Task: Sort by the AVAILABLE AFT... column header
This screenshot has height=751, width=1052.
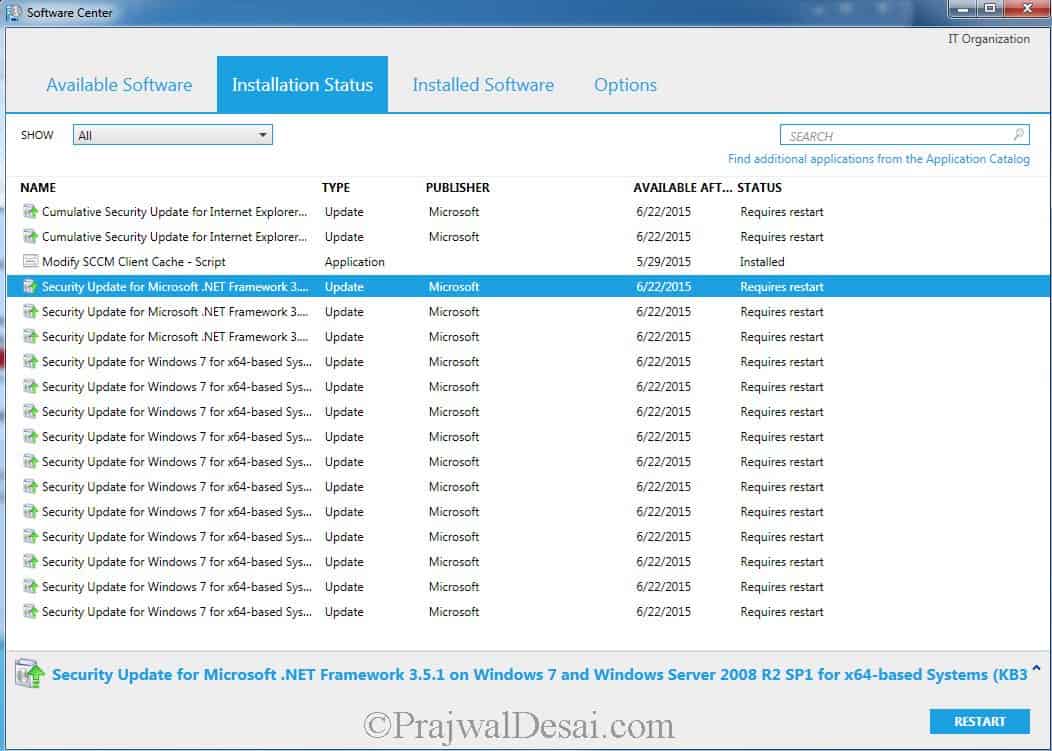Action: click(682, 187)
